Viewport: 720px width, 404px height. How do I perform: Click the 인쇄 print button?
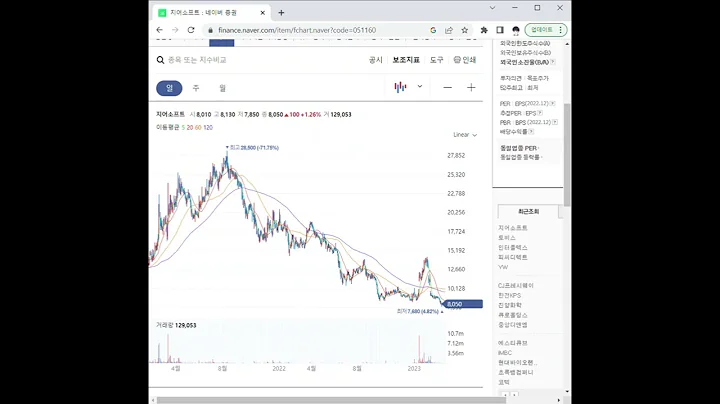click(465, 60)
